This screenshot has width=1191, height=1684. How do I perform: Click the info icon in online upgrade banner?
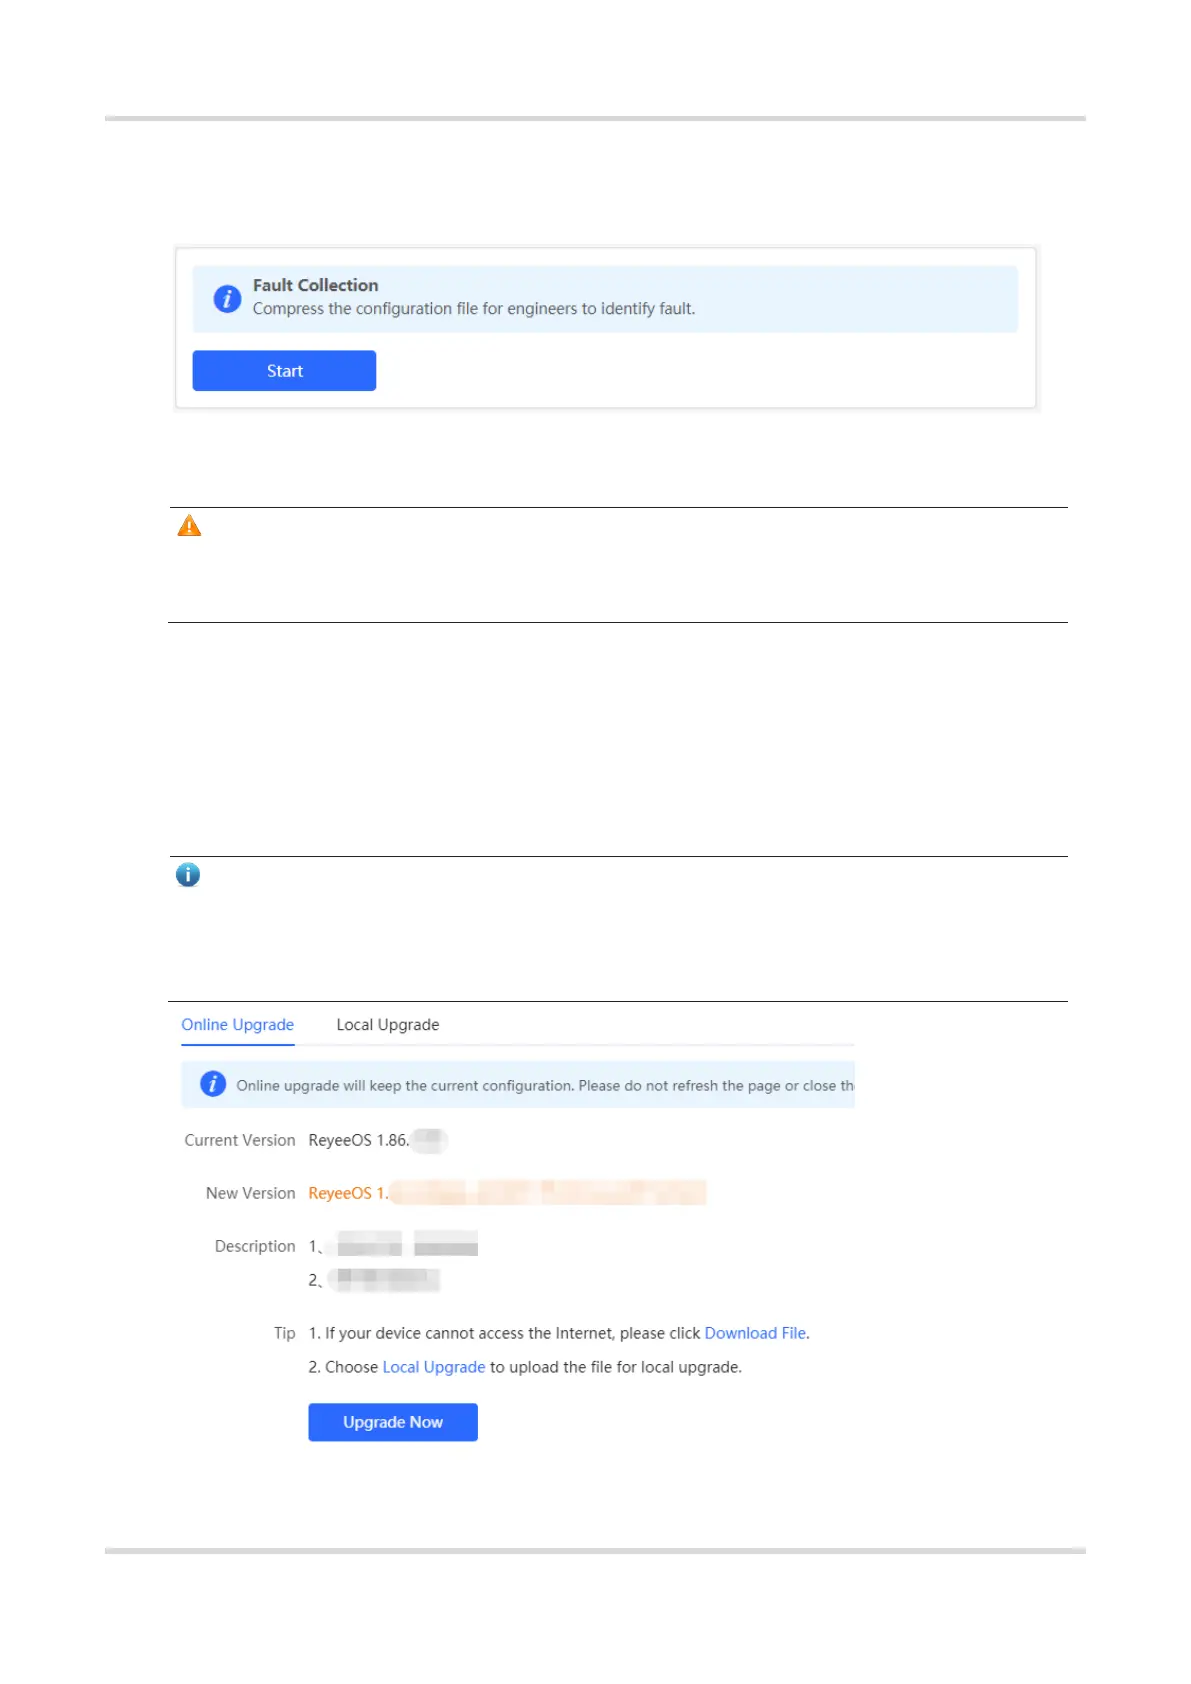point(213,1084)
